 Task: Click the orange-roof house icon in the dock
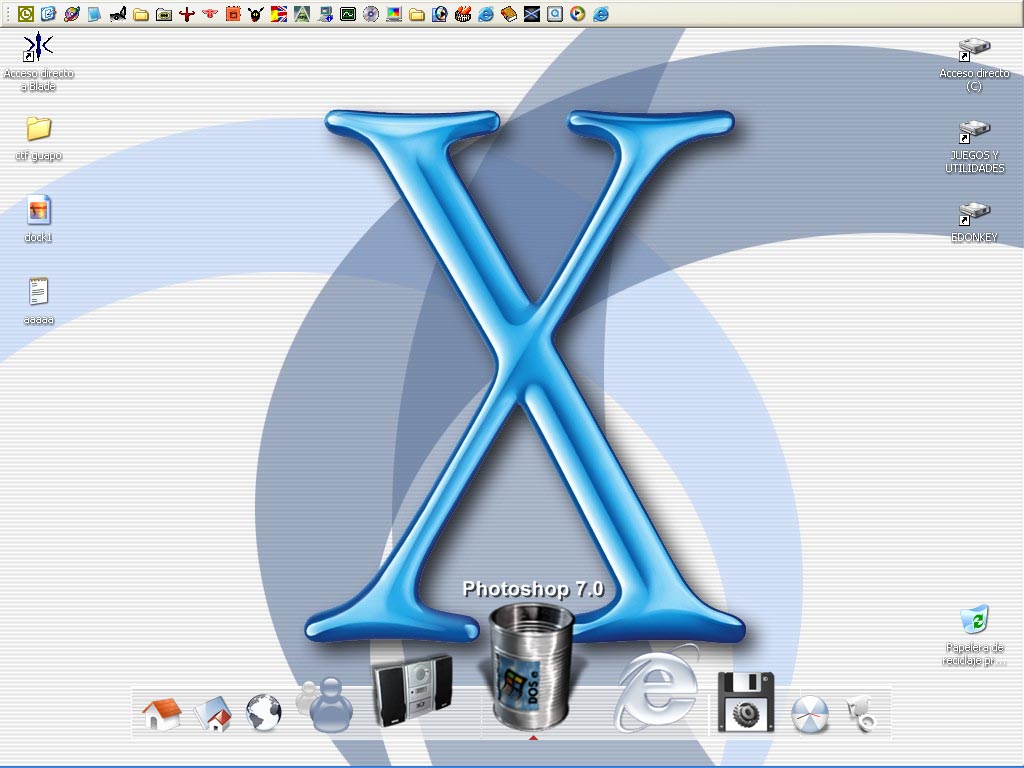pos(161,714)
